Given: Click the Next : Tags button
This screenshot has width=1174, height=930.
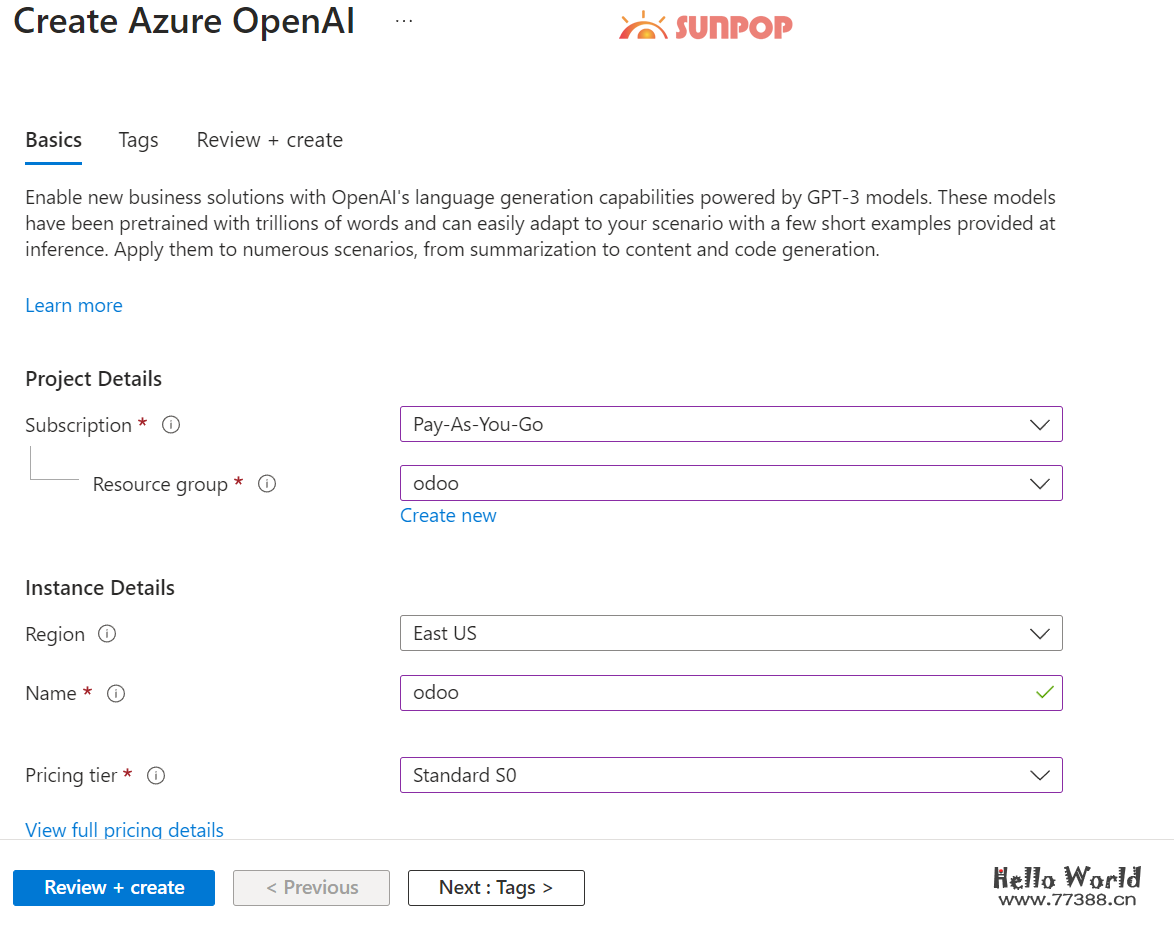Looking at the screenshot, I should [496, 888].
